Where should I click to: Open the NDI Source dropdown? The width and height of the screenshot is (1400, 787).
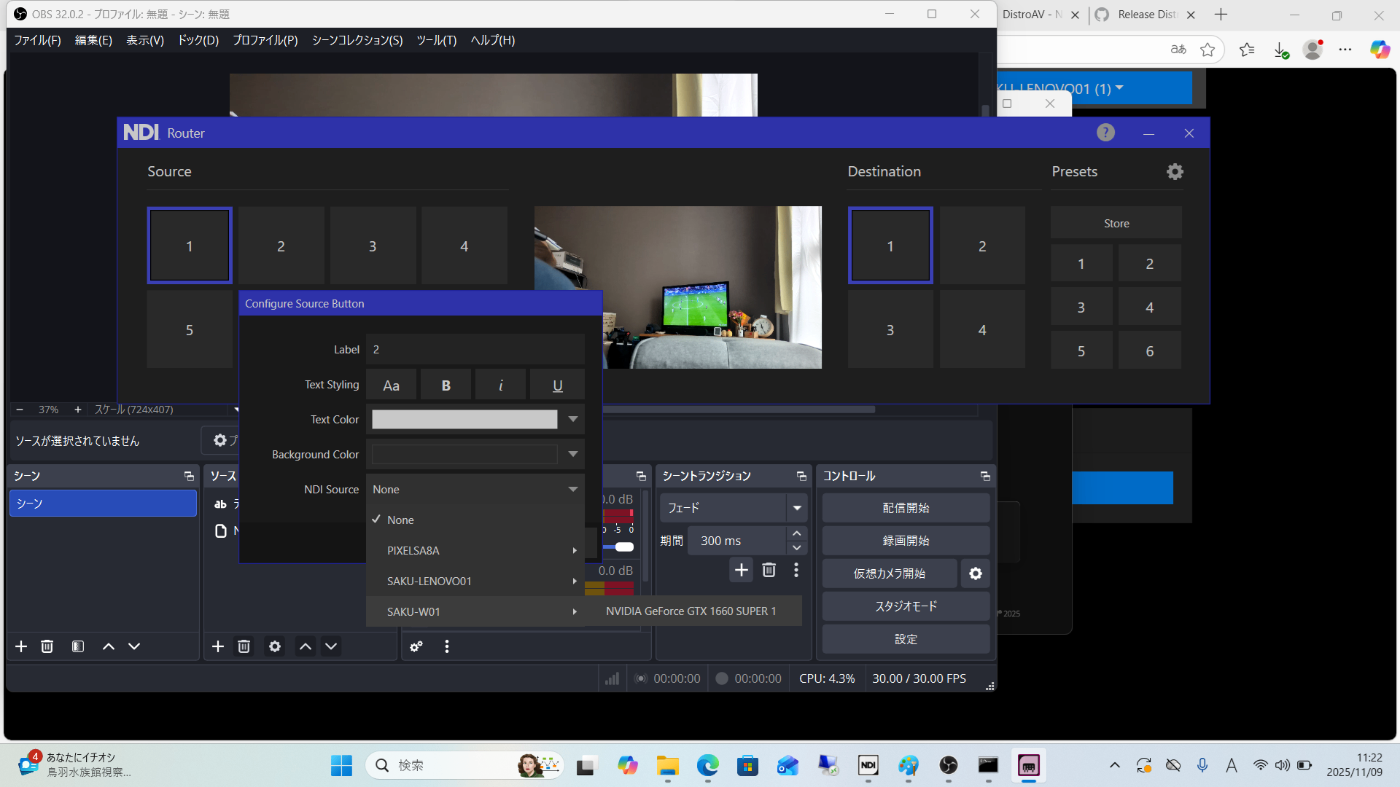coord(475,489)
